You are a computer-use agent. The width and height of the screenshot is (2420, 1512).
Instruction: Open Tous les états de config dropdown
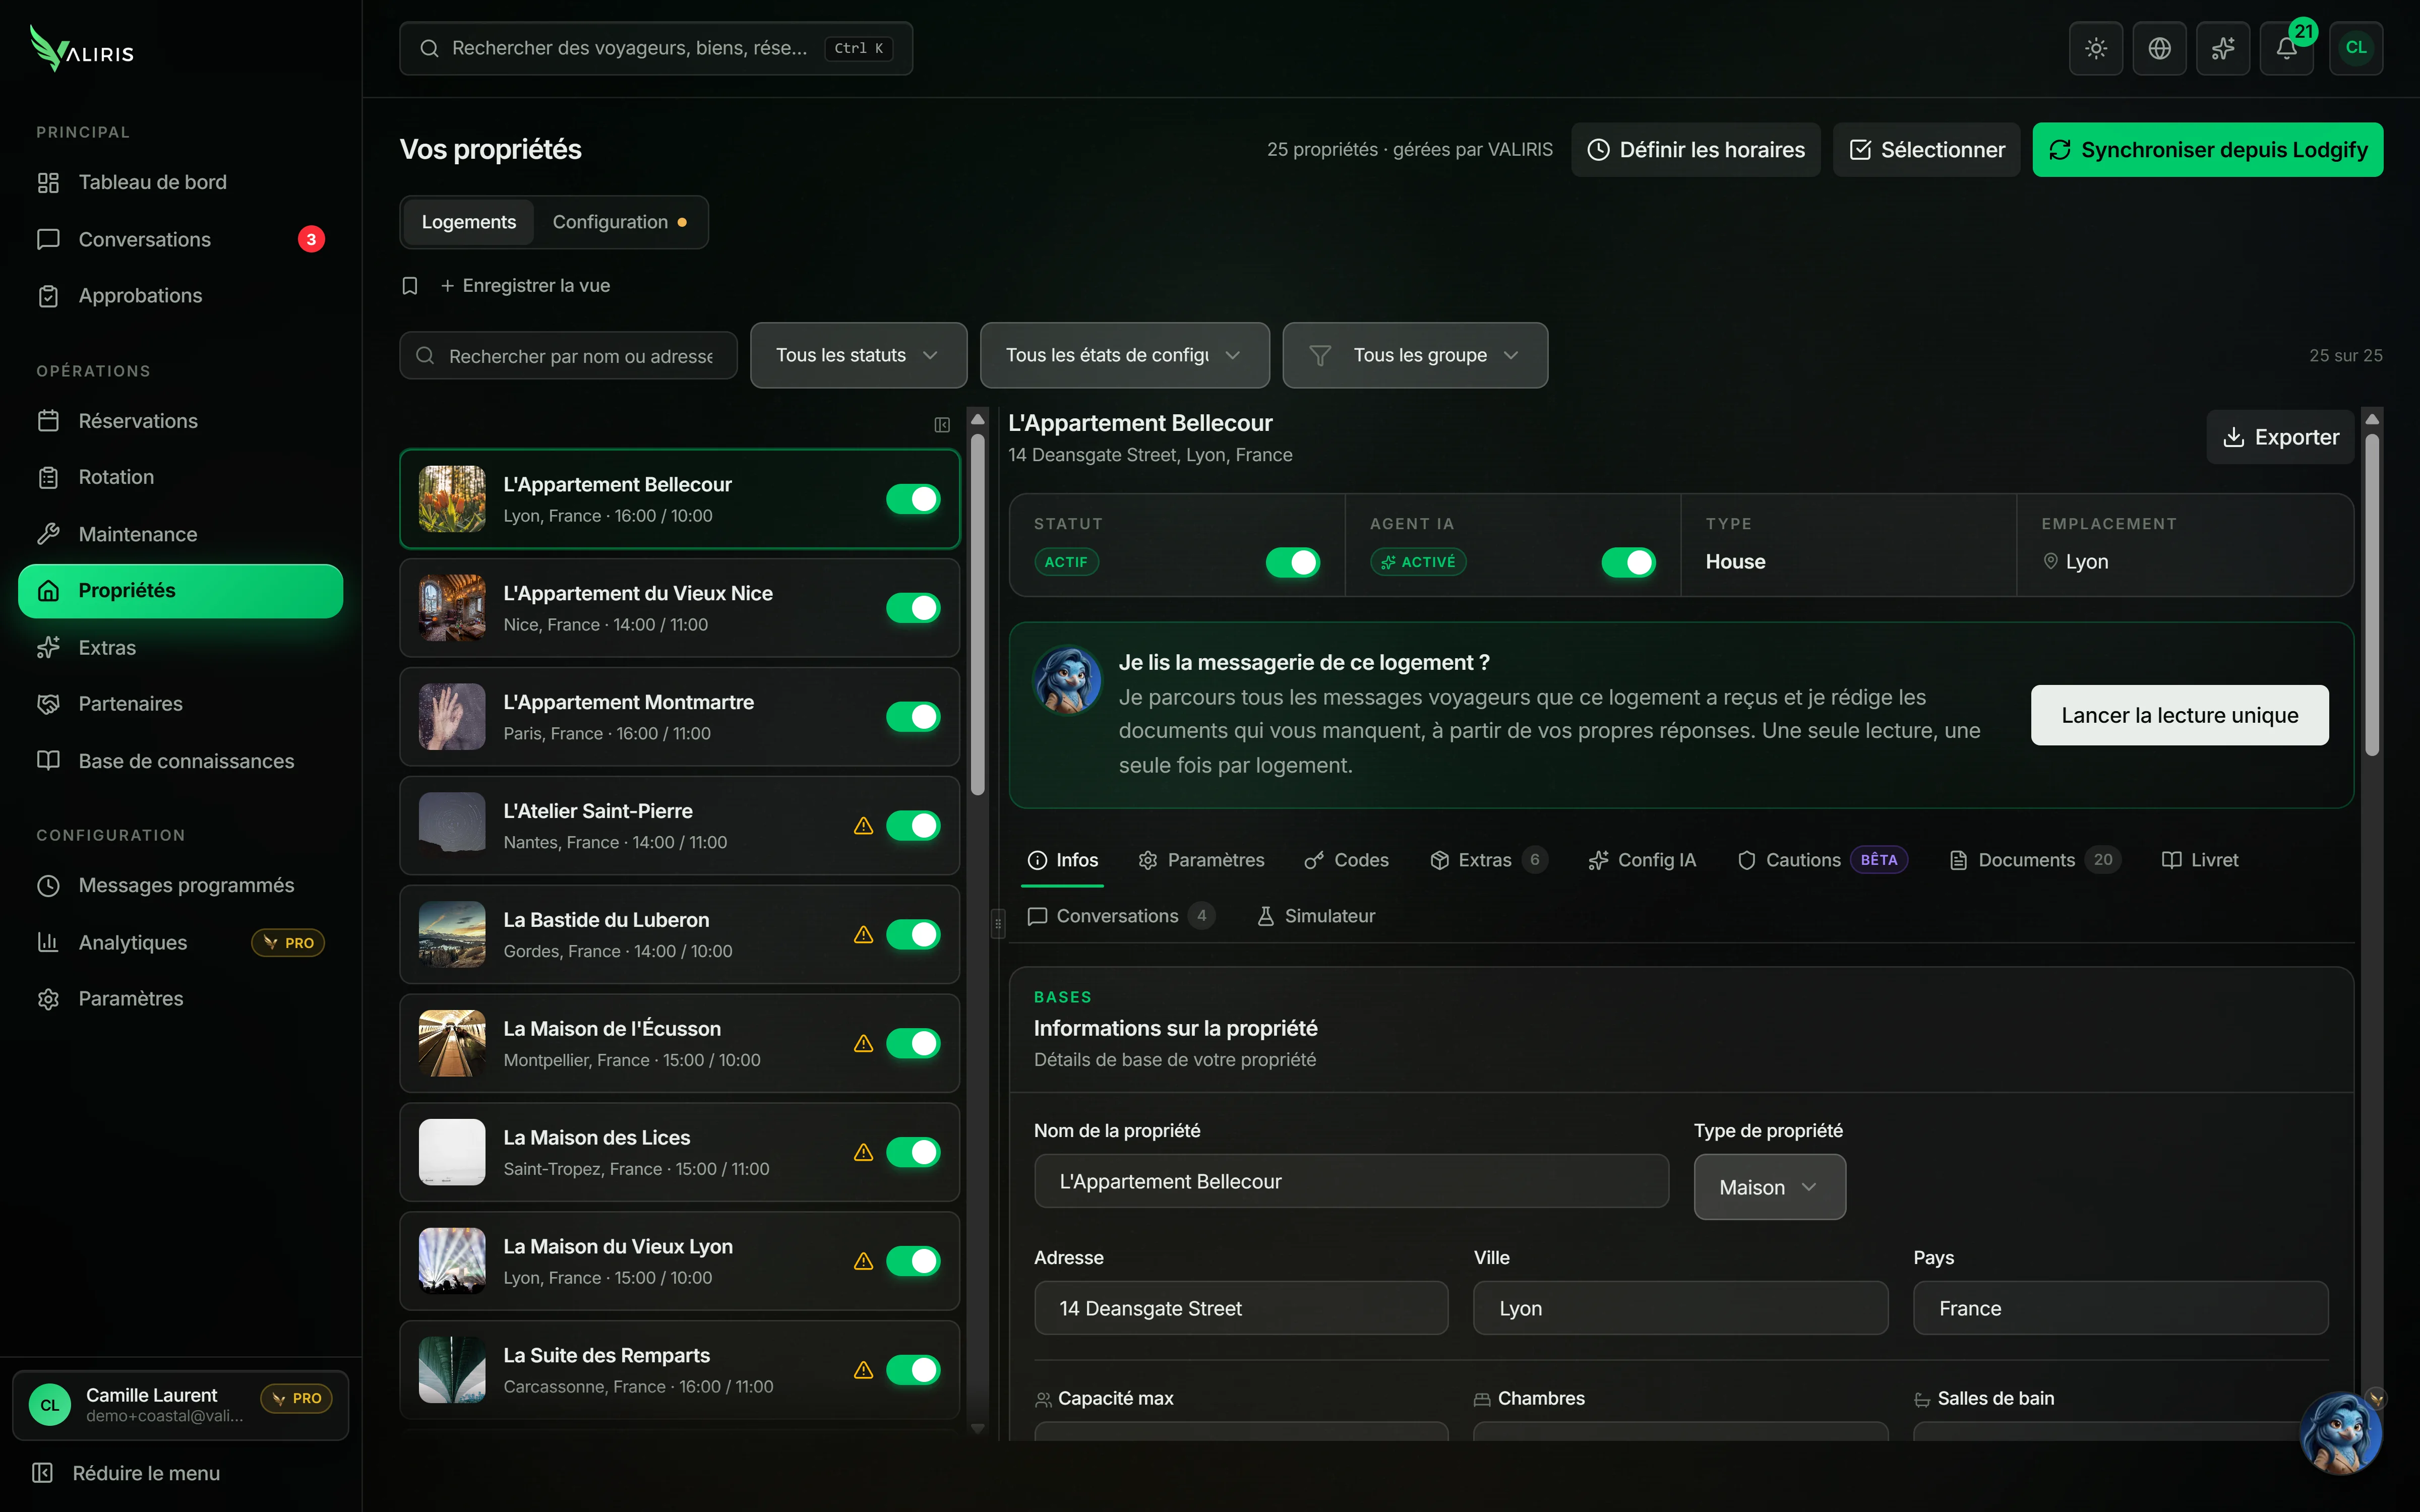click(1124, 355)
